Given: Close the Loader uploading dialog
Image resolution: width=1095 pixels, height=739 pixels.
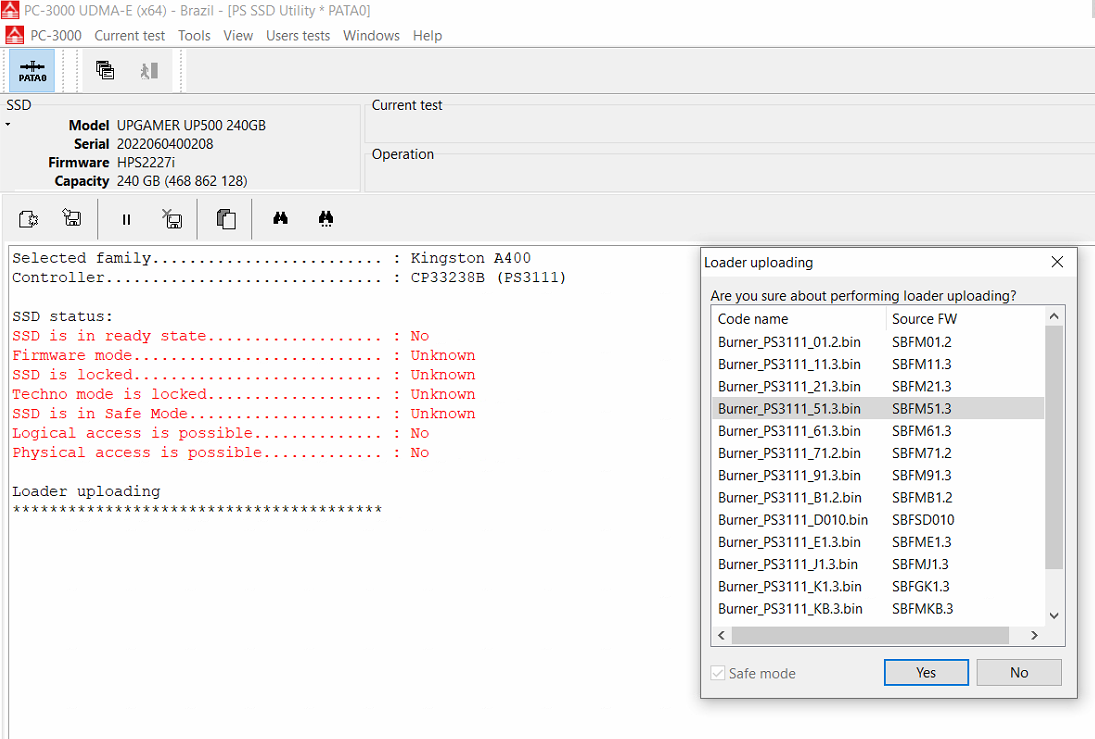Looking at the screenshot, I should (1057, 262).
